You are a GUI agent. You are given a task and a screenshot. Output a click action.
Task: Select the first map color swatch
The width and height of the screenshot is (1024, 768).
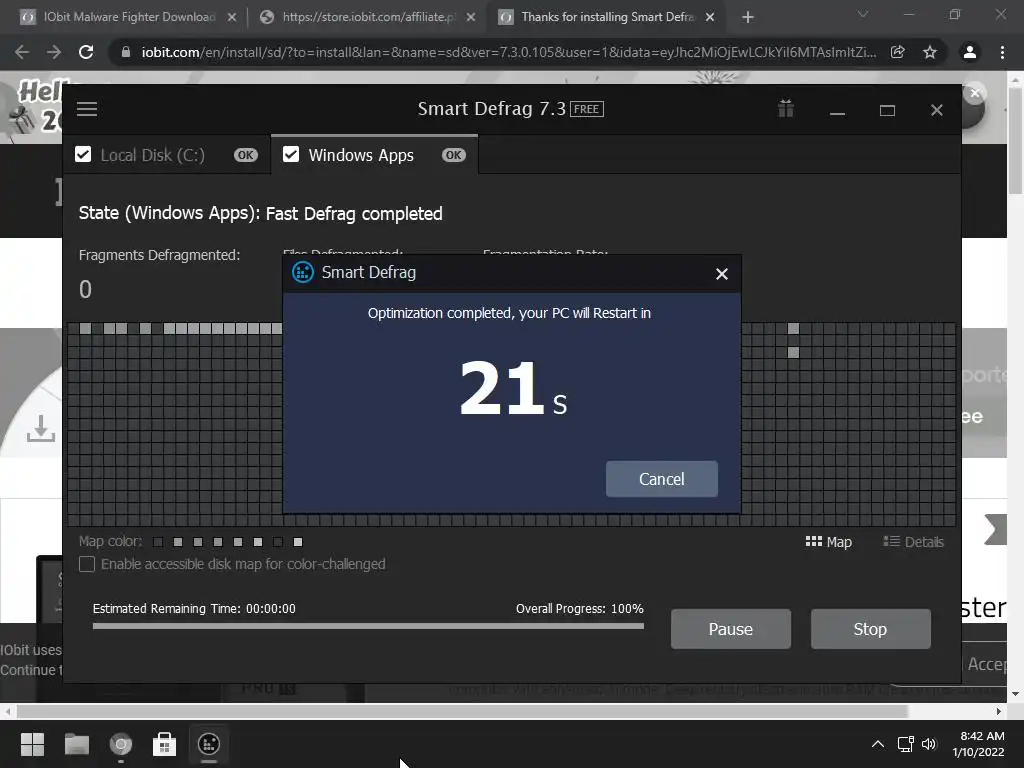(x=158, y=542)
